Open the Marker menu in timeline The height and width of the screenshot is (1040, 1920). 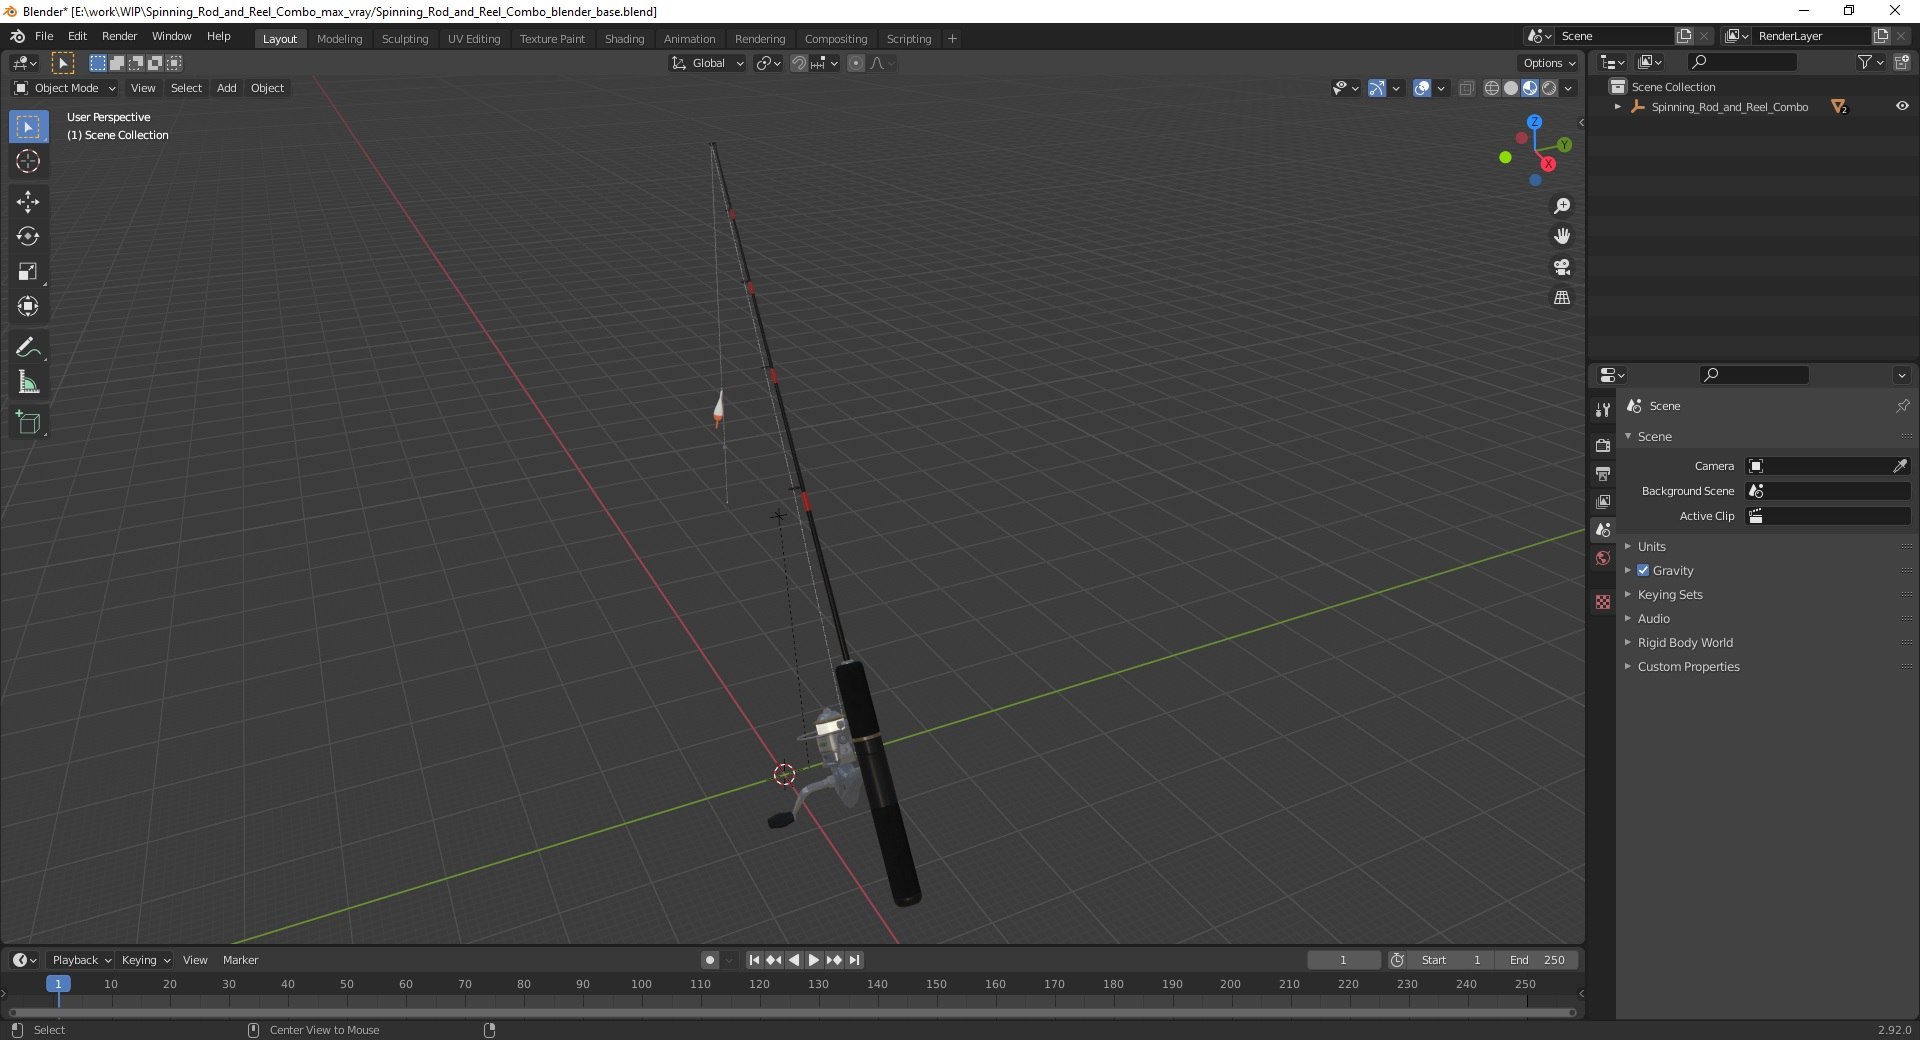[240, 960]
